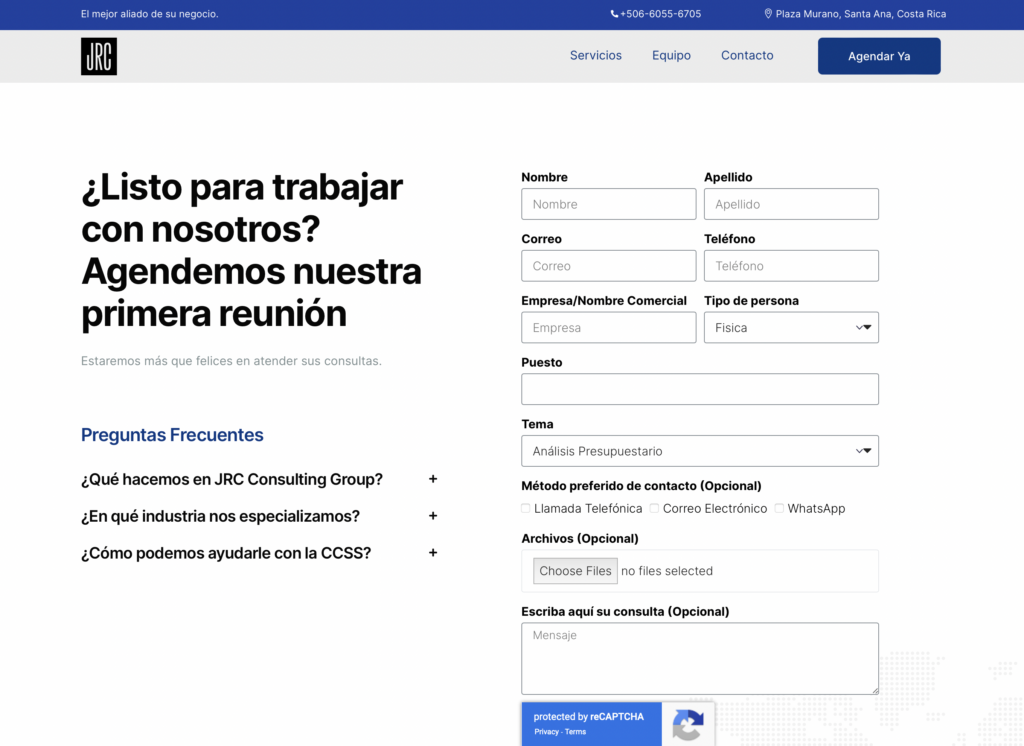This screenshot has width=1024, height=746.
Task: Expand ¿En qué industria nos especializamos?
Action: pyautogui.click(x=259, y=516)
